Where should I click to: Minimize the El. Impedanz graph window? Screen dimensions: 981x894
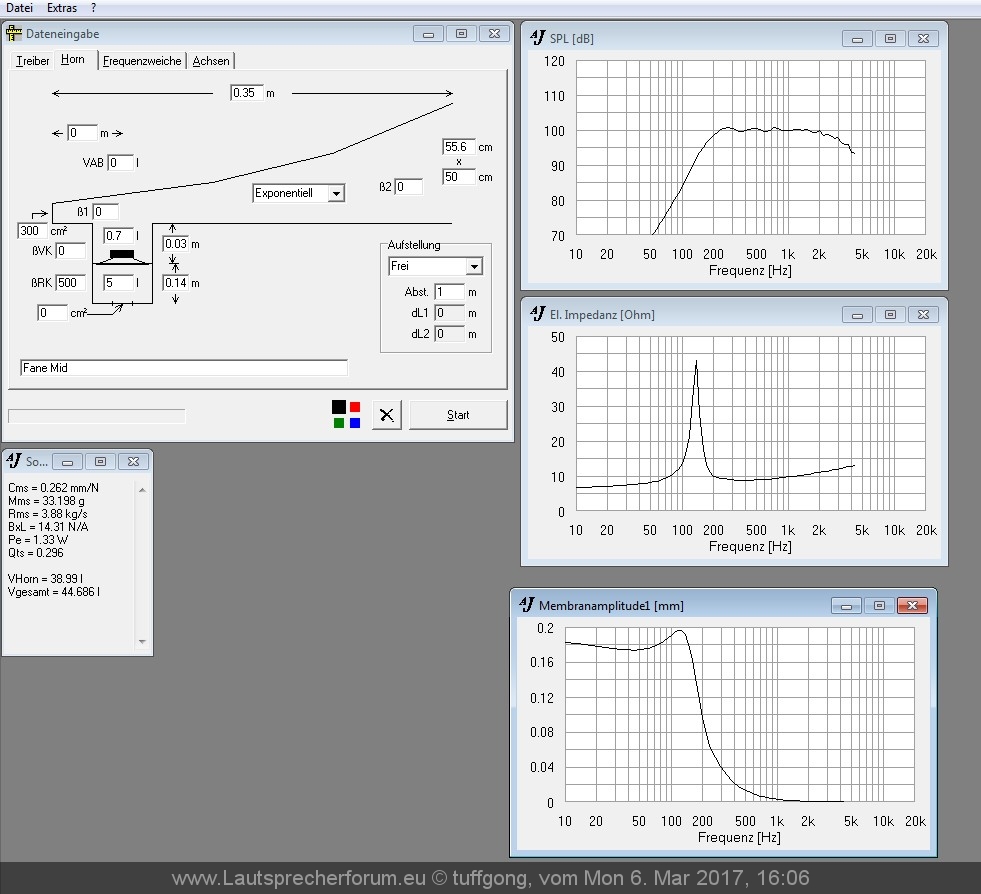(857, 315)
